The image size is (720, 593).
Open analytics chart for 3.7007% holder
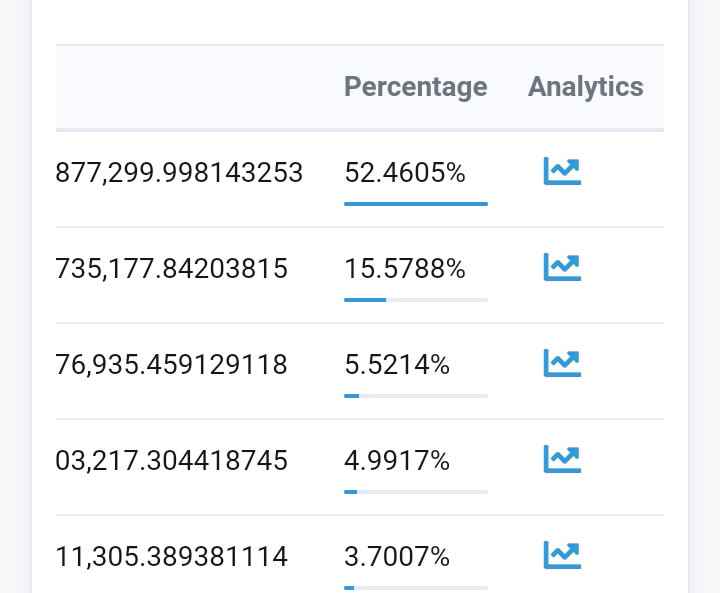pyautogui.click(x=562, y=555)
